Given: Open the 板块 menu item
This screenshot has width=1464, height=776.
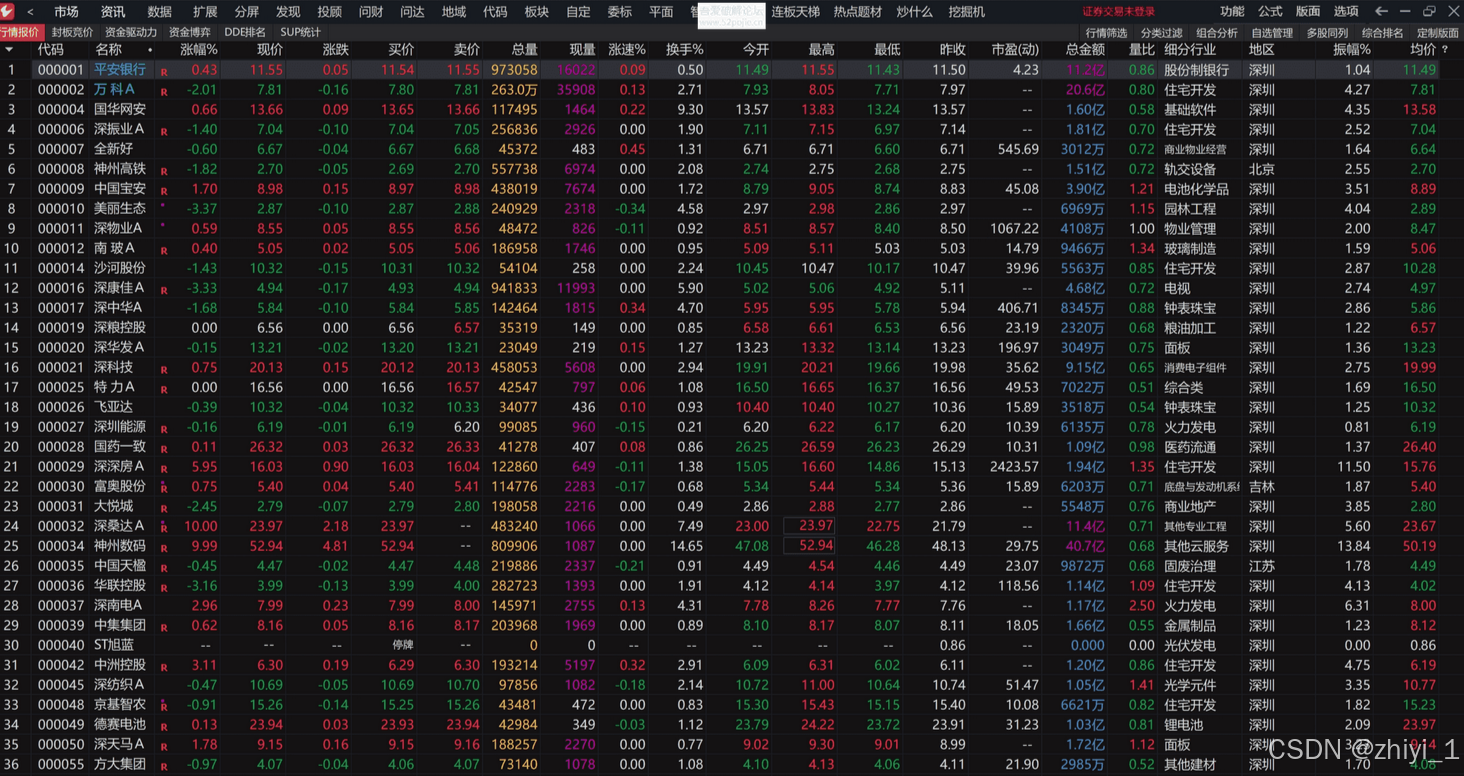Looking at the screenshot, I should click(536, 12).
